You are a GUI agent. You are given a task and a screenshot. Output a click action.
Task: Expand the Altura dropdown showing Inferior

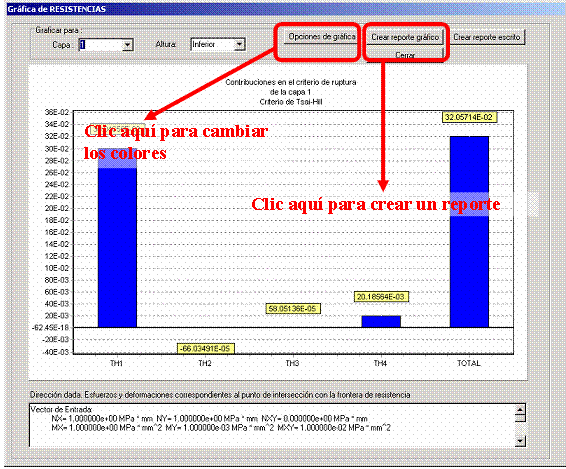click(x=239, y=45)
